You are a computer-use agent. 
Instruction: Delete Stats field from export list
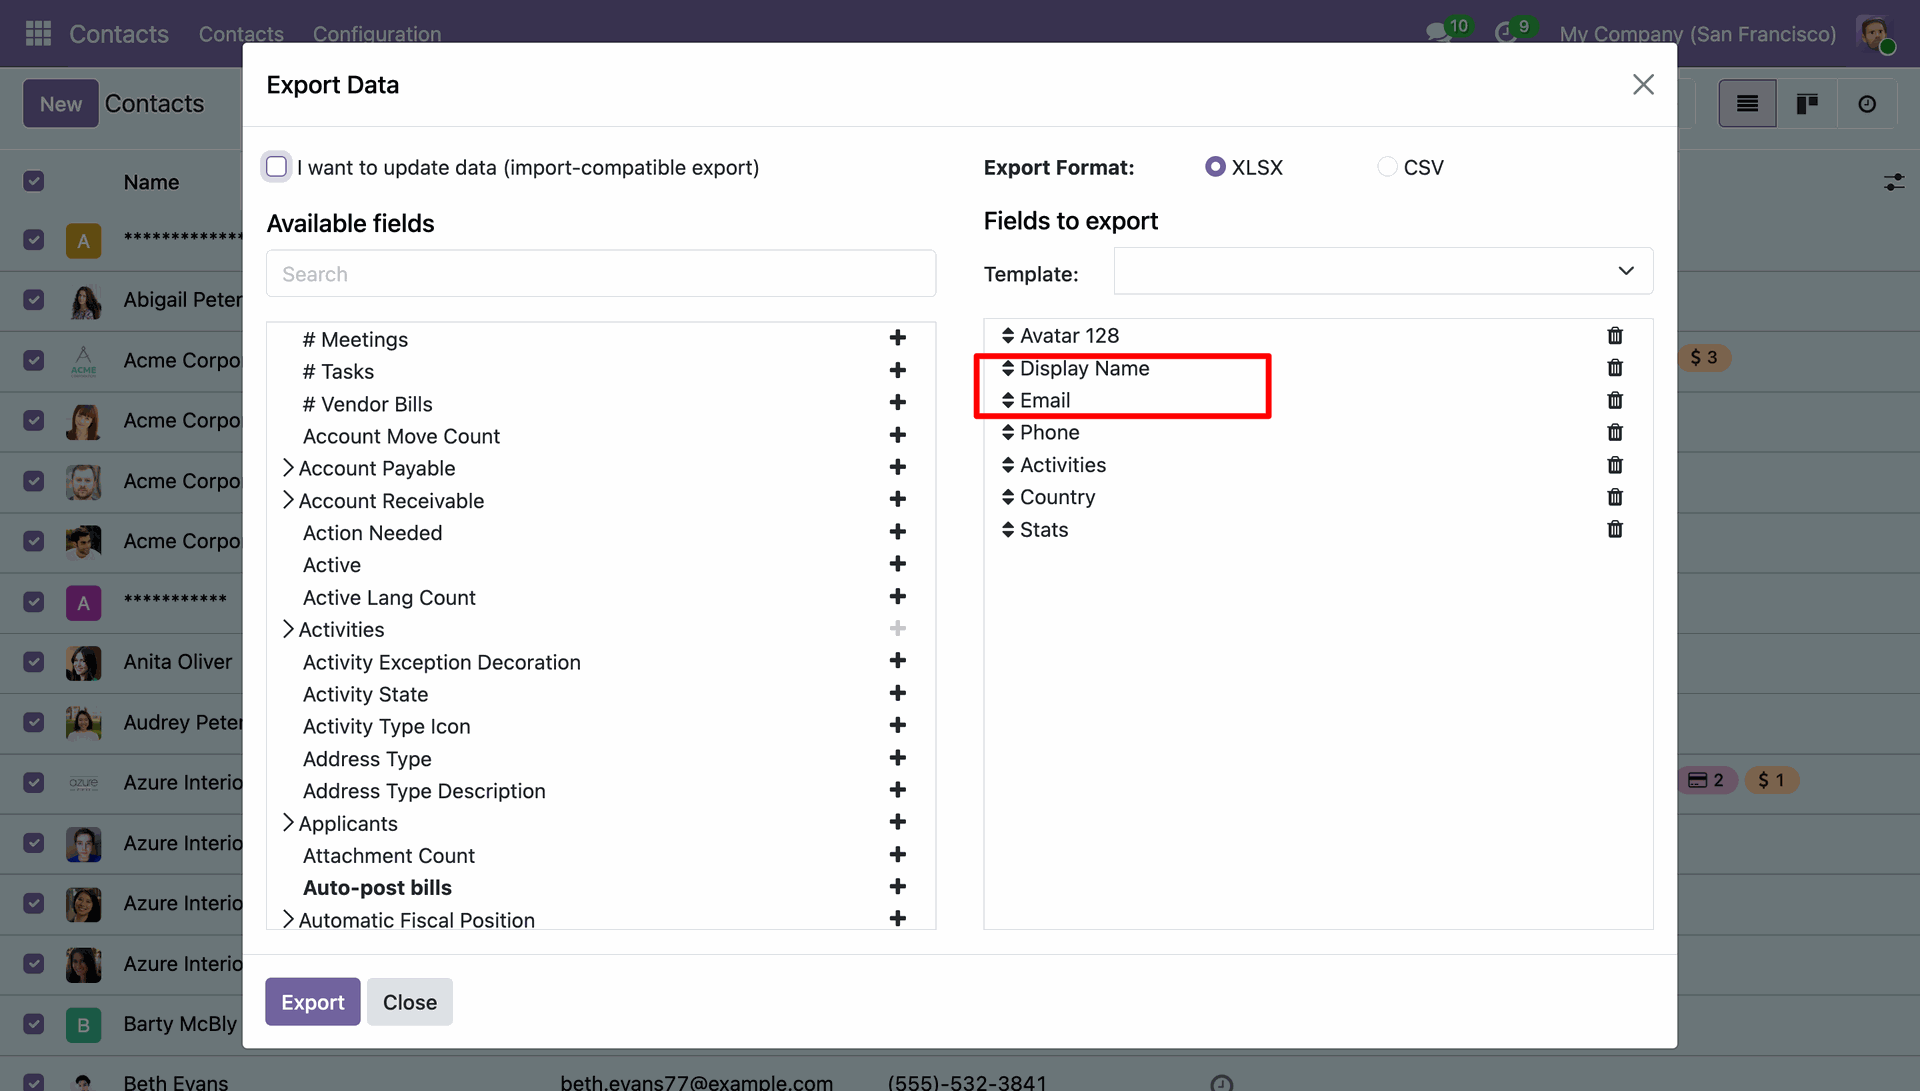pyautogui.click(x=1614, y=529)
